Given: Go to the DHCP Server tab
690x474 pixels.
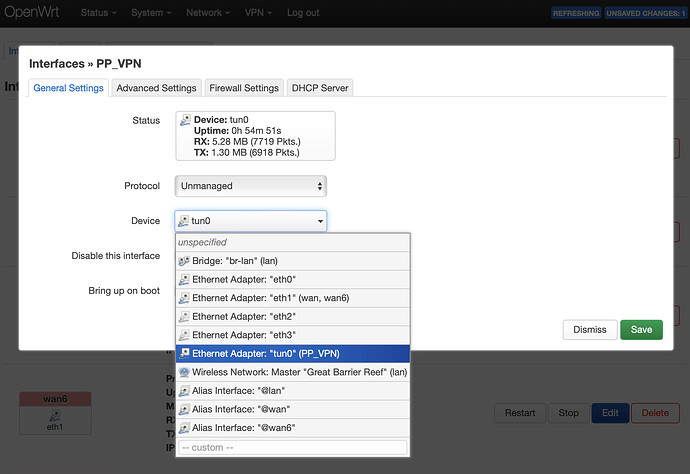Looking at the screenshot, I should [320, 88].
